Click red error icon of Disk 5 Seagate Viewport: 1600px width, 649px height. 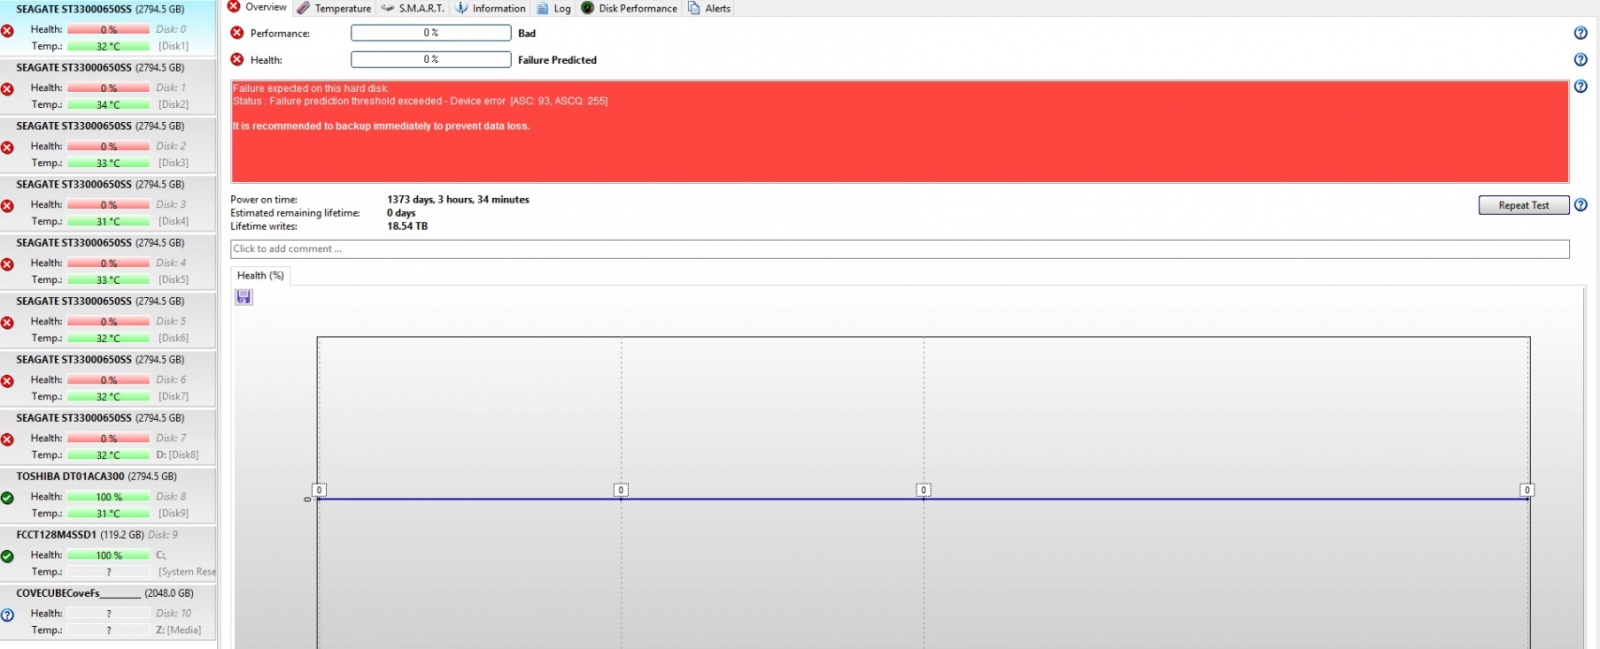[x=7, y=322]
